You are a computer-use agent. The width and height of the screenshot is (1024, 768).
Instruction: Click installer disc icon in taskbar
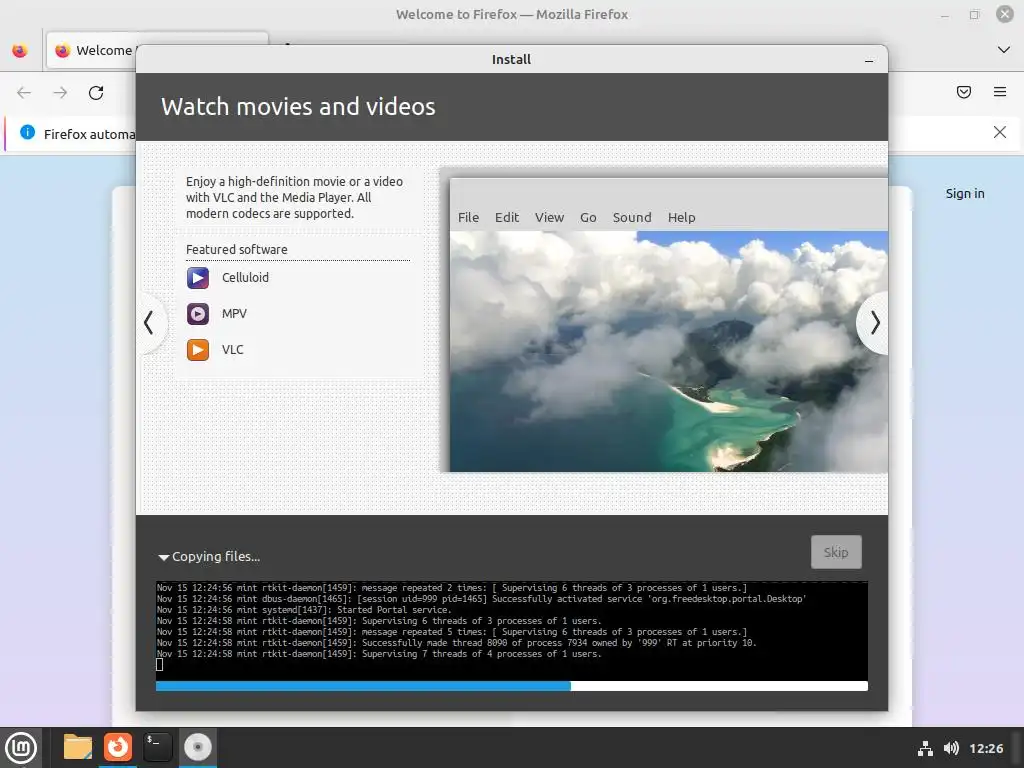coord(198,747)
